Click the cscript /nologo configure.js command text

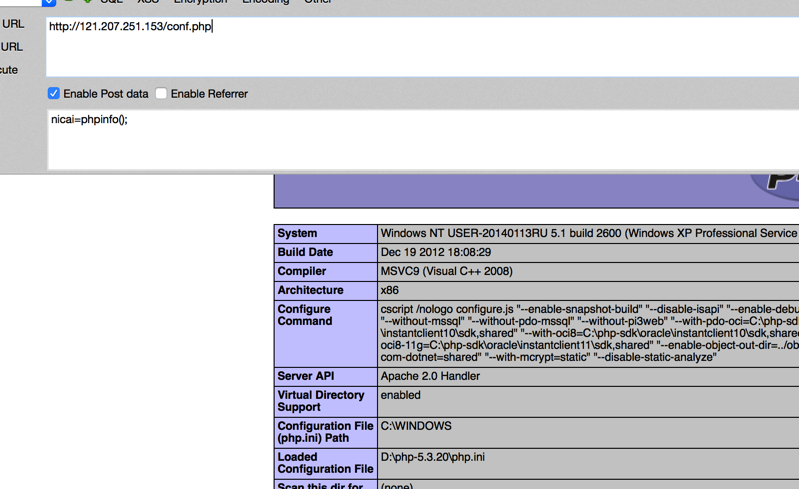(x=589, y=333)
